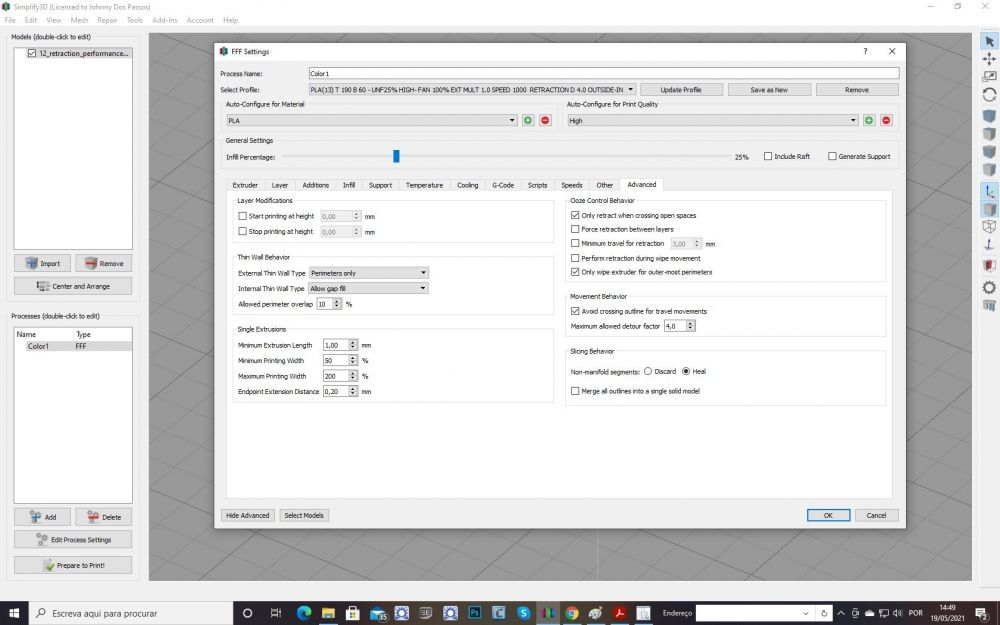1000x625 pixels.
Task: Click the FFF Settings help question mark
Action: (865, 51)
